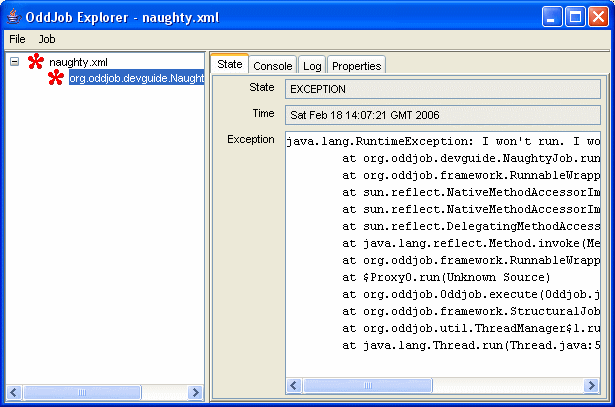The image size is (615, 407).
Task: Click right arrow of tree panel horizontal scrollbar
Action: (x=196, y=392)
